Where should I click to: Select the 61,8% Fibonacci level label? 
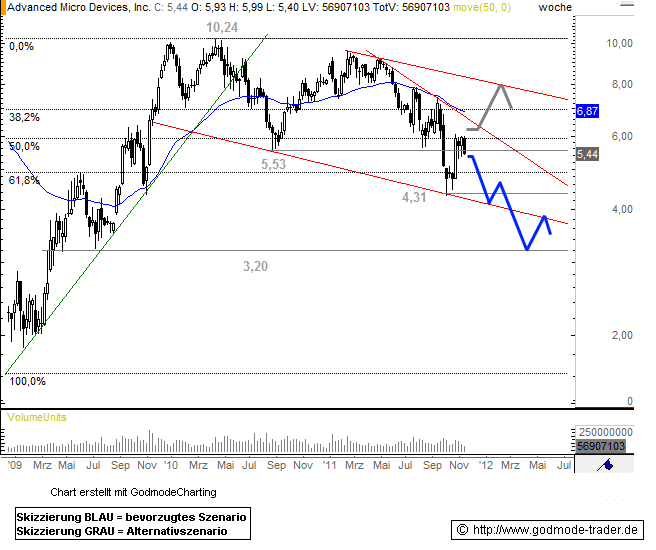23,180
